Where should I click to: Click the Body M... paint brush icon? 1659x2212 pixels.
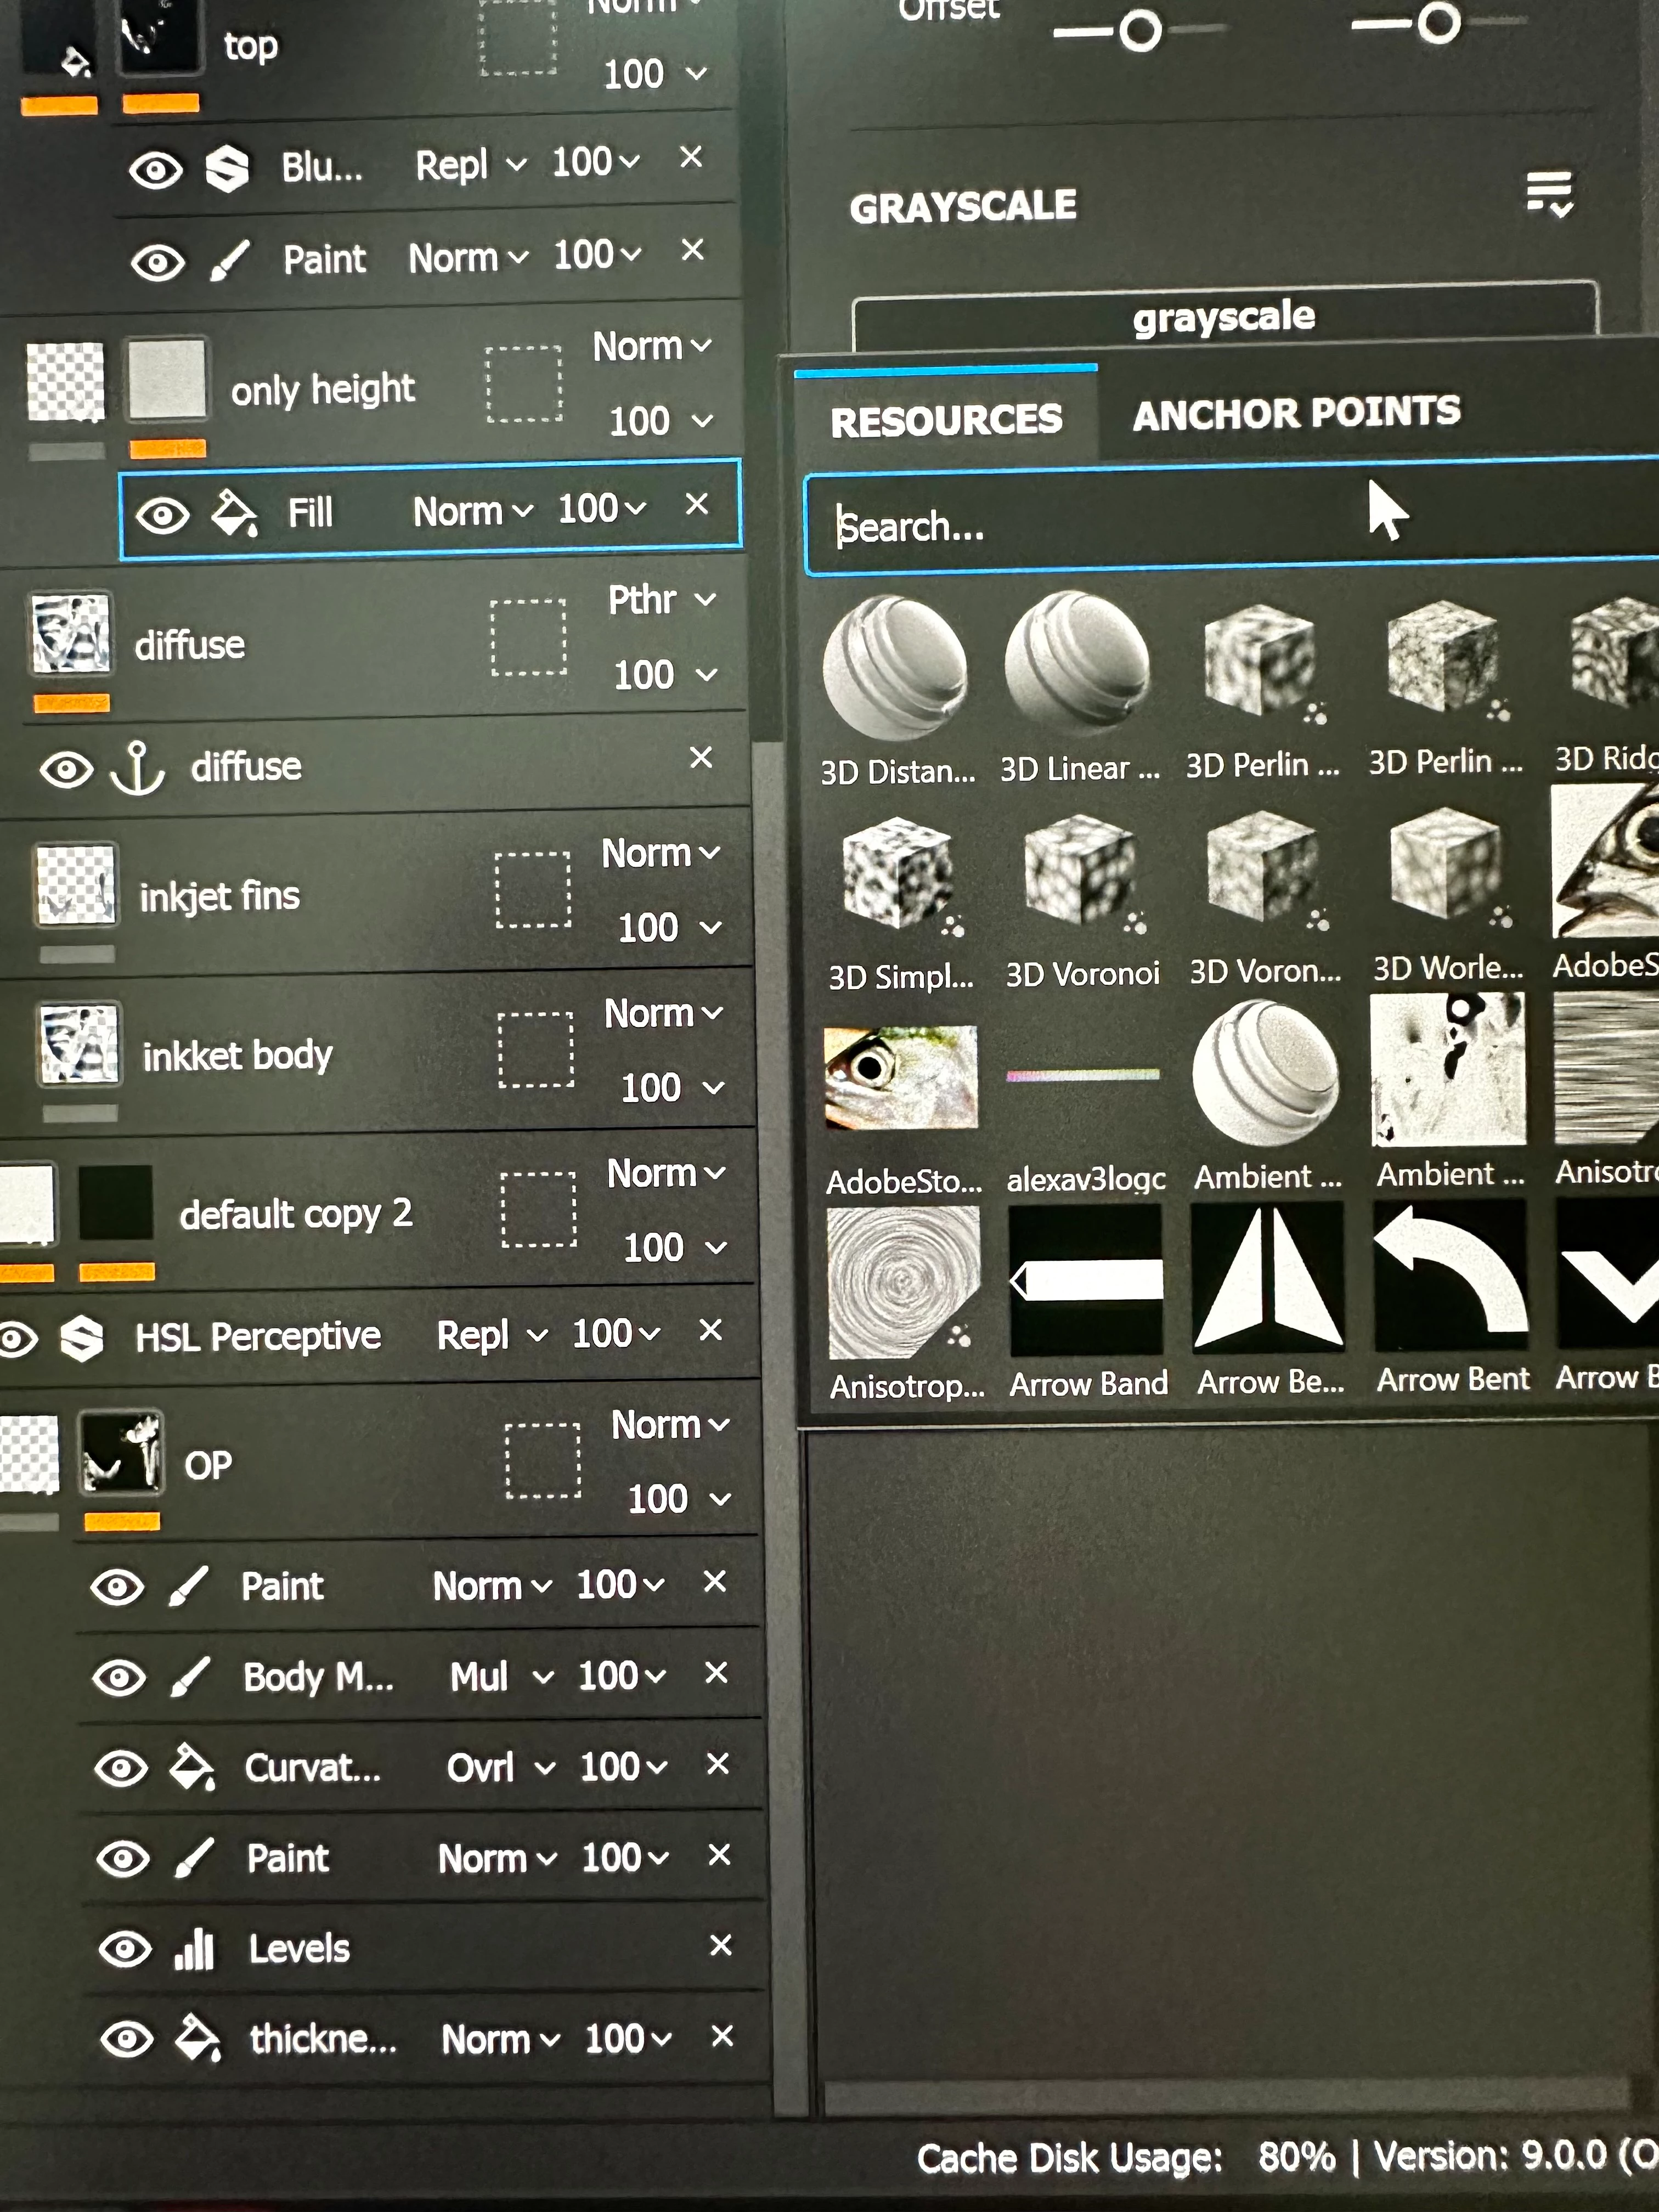coord(190,1677)
